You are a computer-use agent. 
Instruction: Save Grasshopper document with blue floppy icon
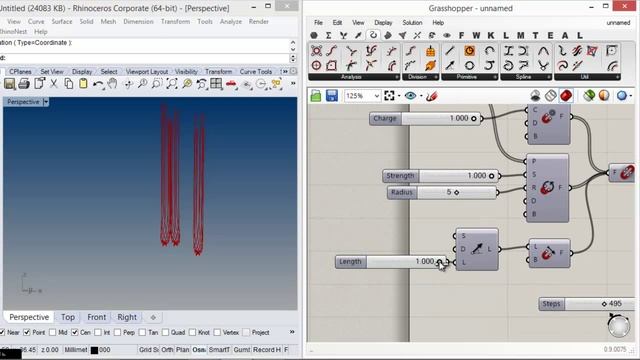[x=331, y=96]
